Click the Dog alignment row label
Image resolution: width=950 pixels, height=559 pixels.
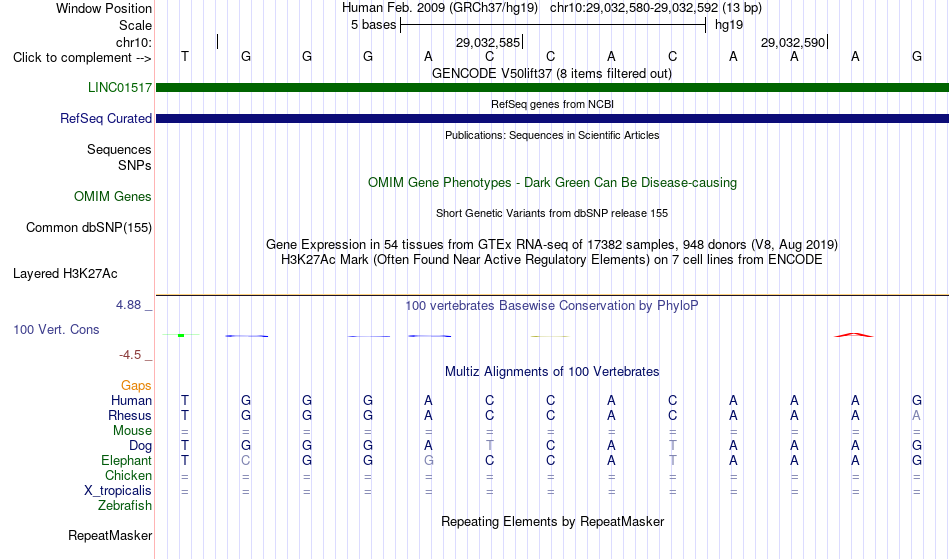click(x=140, y=446)
